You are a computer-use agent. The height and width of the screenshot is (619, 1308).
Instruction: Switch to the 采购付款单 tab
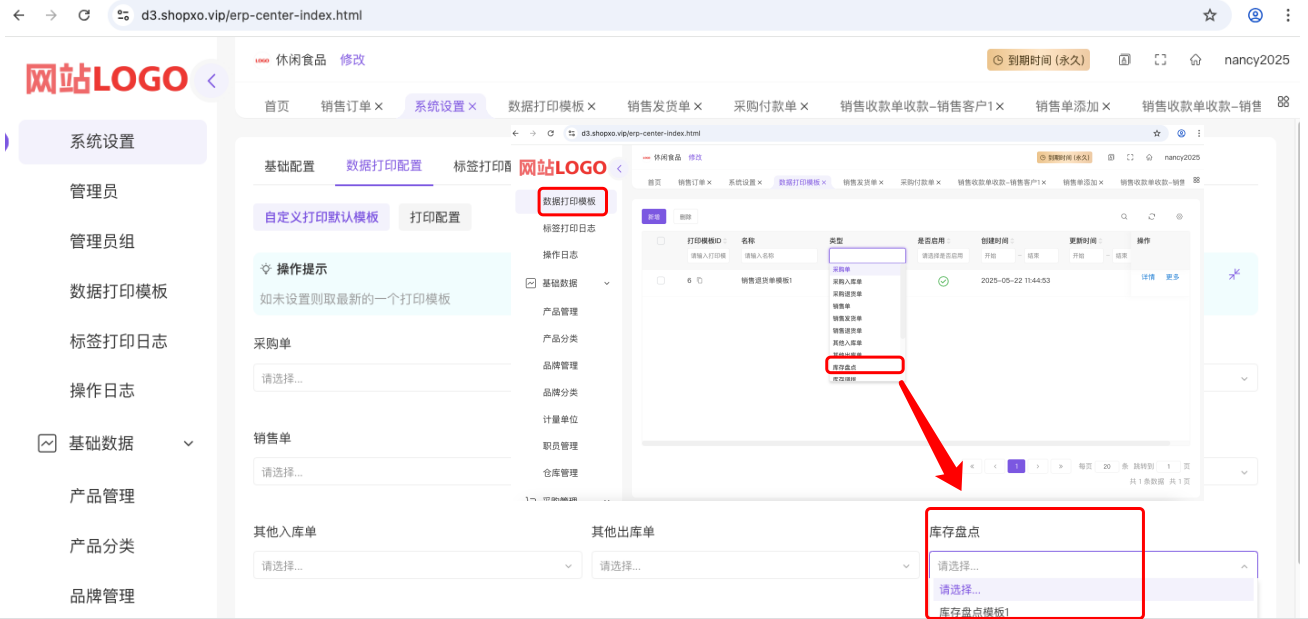coord(765,106)
